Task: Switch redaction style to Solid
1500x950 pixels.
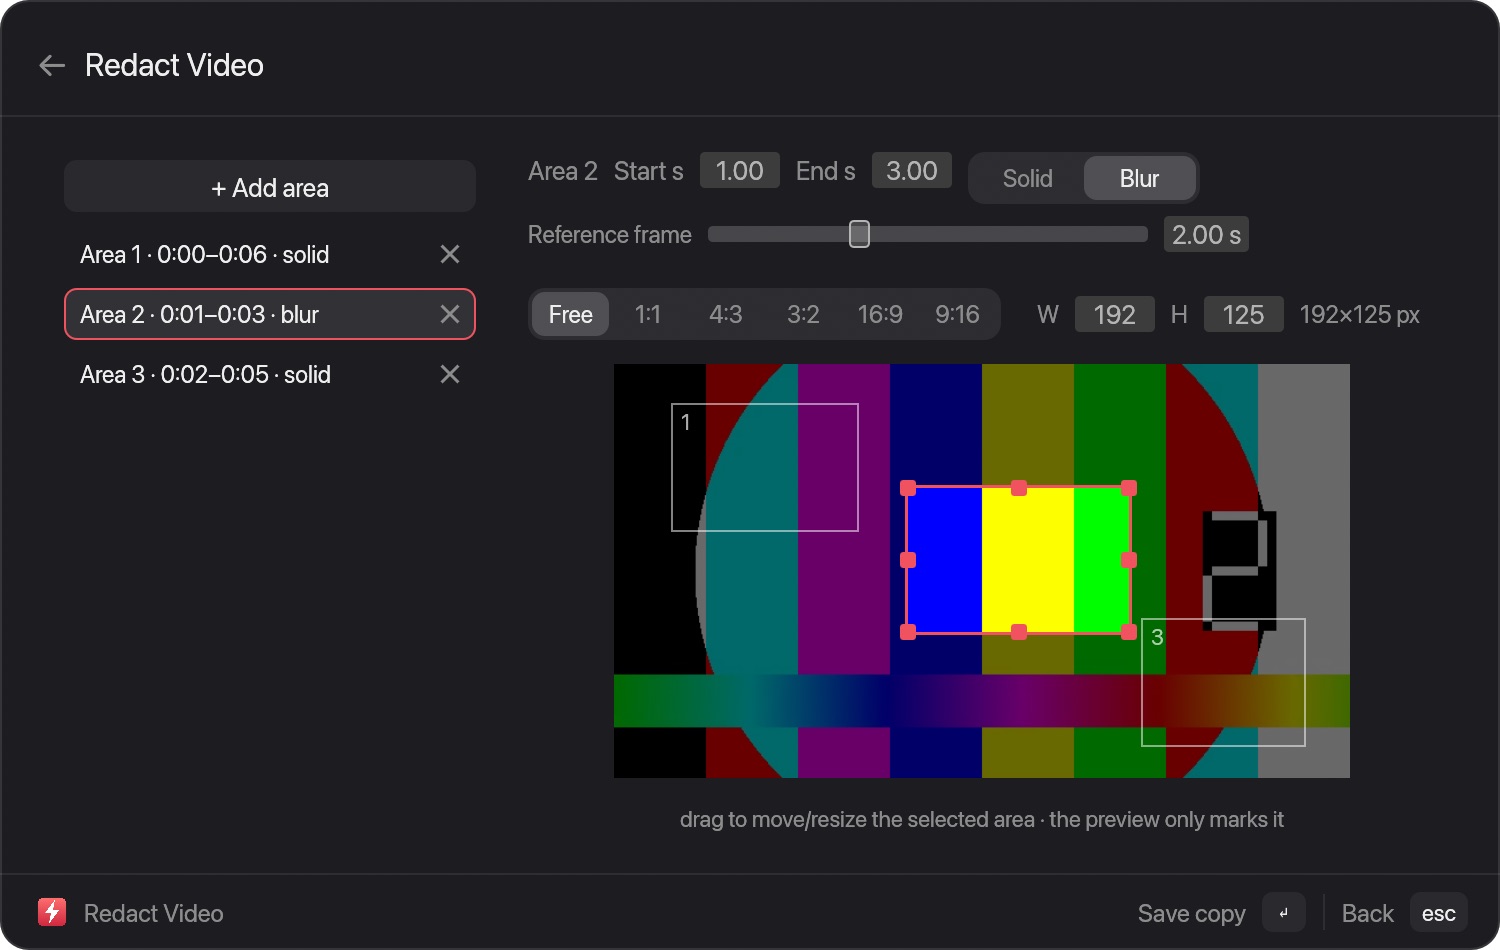Action: coord(1027,178)
